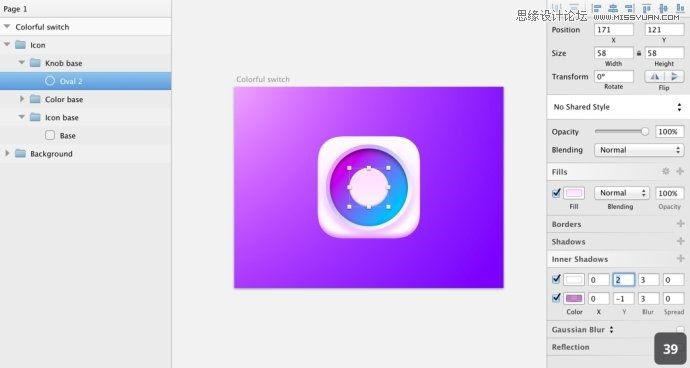Select the Background group row

pos(86,153)
